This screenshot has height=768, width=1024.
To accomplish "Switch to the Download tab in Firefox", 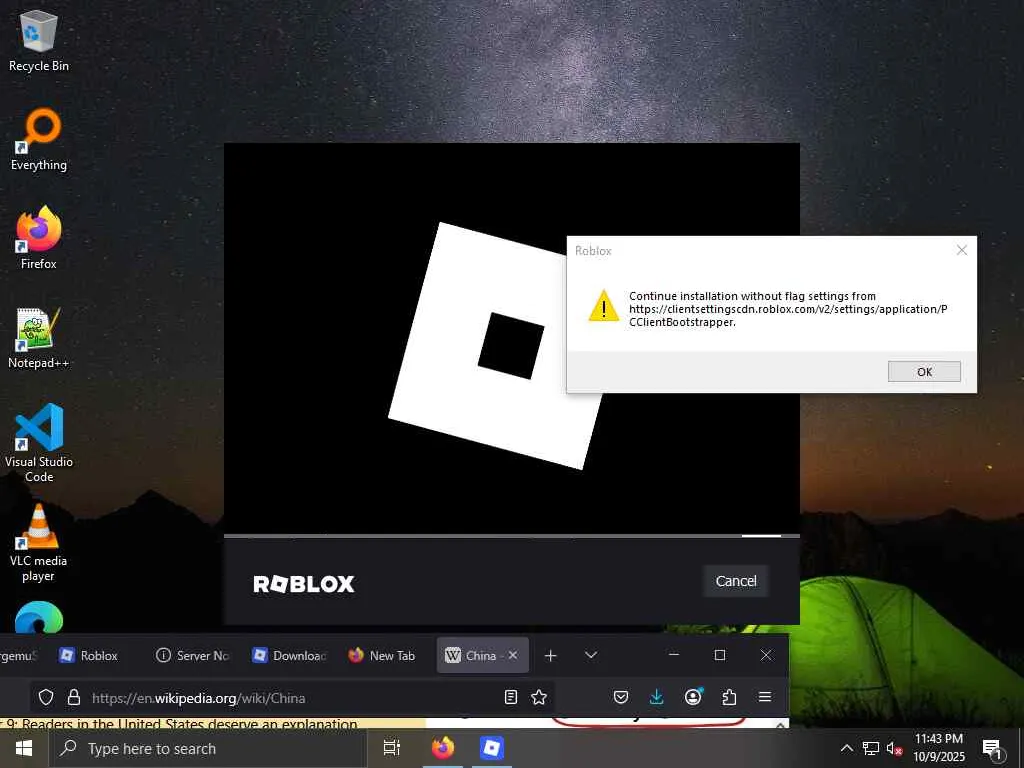I will (289, 656).
